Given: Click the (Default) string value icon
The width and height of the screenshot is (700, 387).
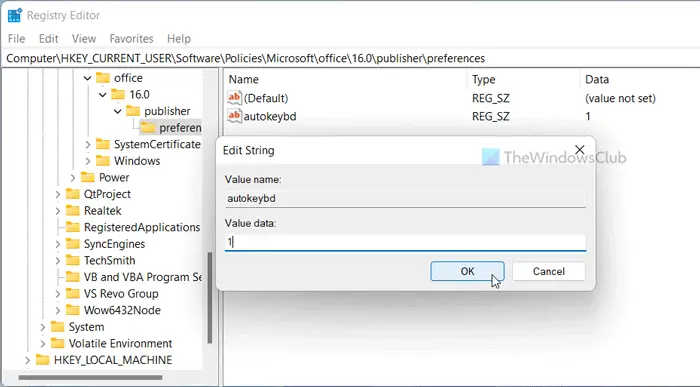Looking at the screenshot, I should 234,98.
